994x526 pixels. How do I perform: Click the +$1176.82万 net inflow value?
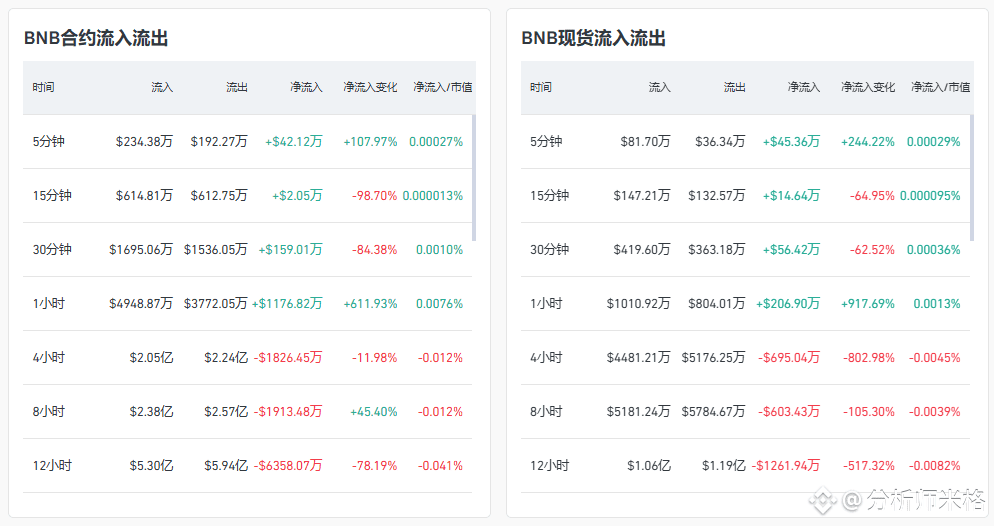pyautogui.click(x=287, y=304)
